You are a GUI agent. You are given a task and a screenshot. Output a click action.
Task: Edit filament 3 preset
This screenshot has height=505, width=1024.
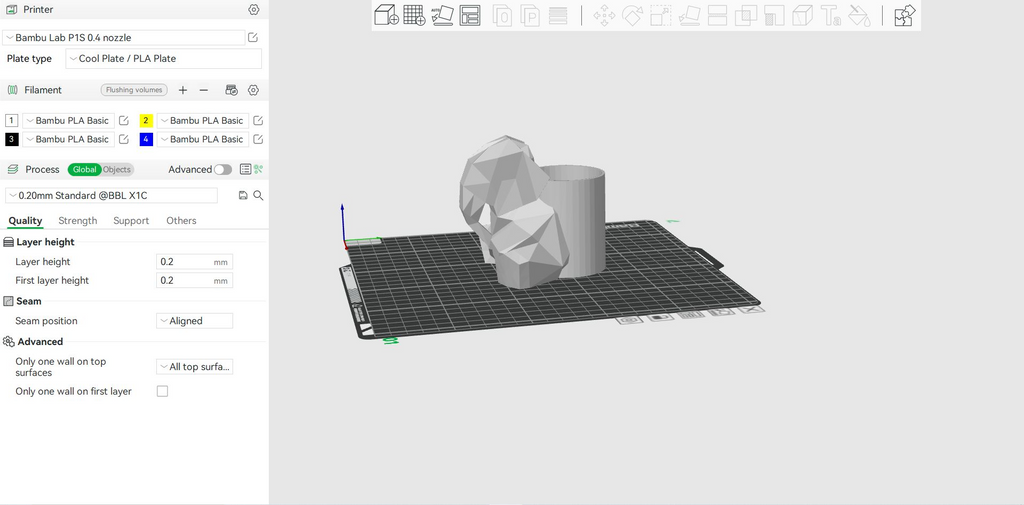click(123, 139)
